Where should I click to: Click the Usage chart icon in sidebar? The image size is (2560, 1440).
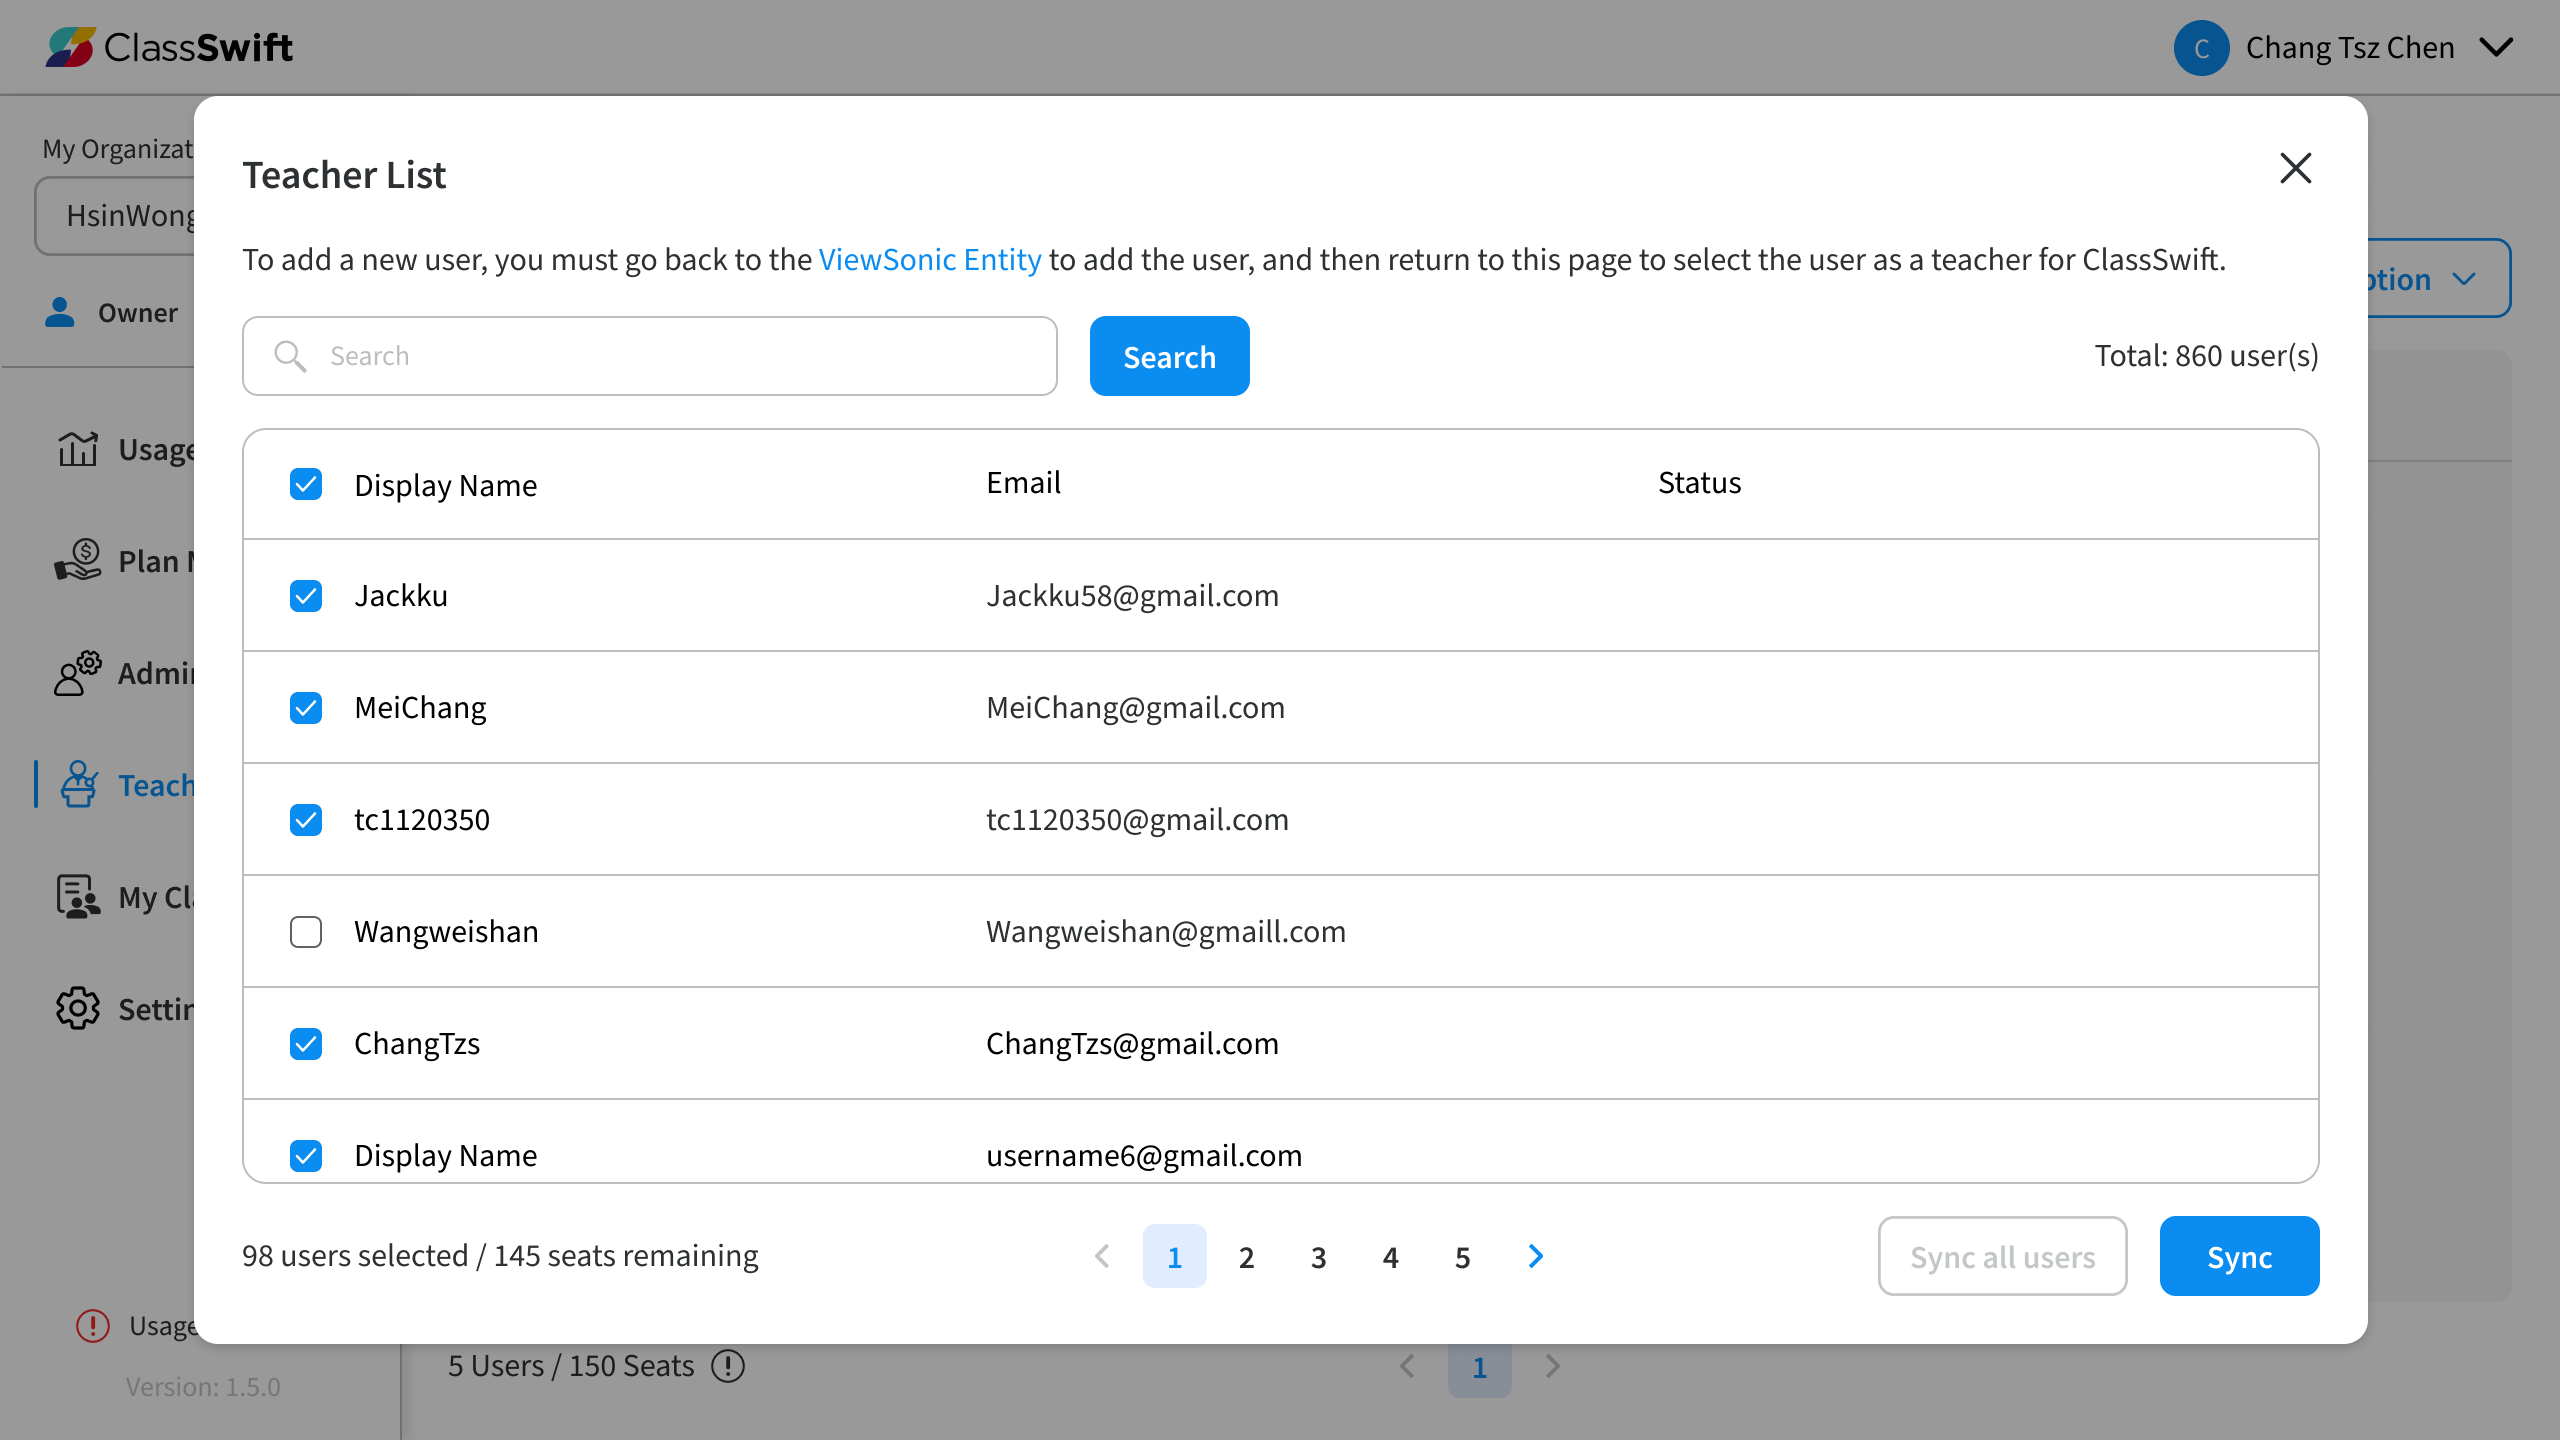pos(78,449)
